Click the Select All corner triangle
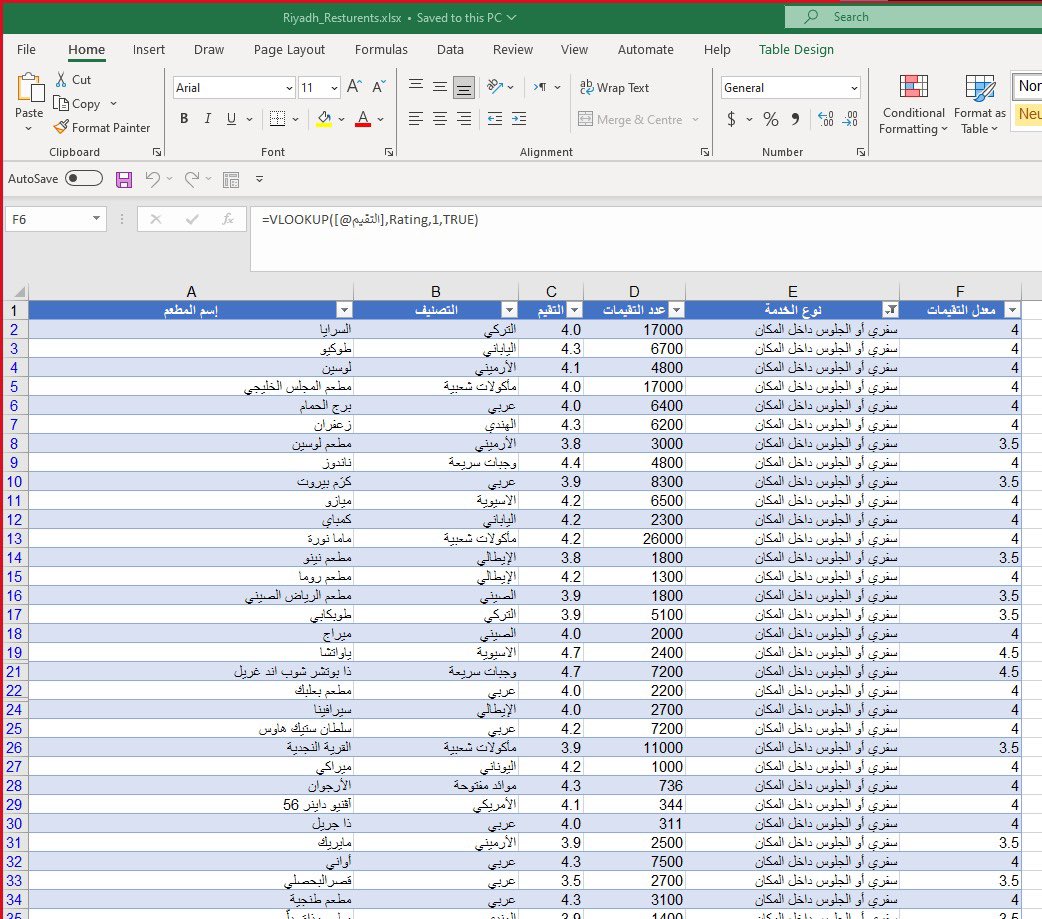The image size is (1042, 919). coord(19,291)
